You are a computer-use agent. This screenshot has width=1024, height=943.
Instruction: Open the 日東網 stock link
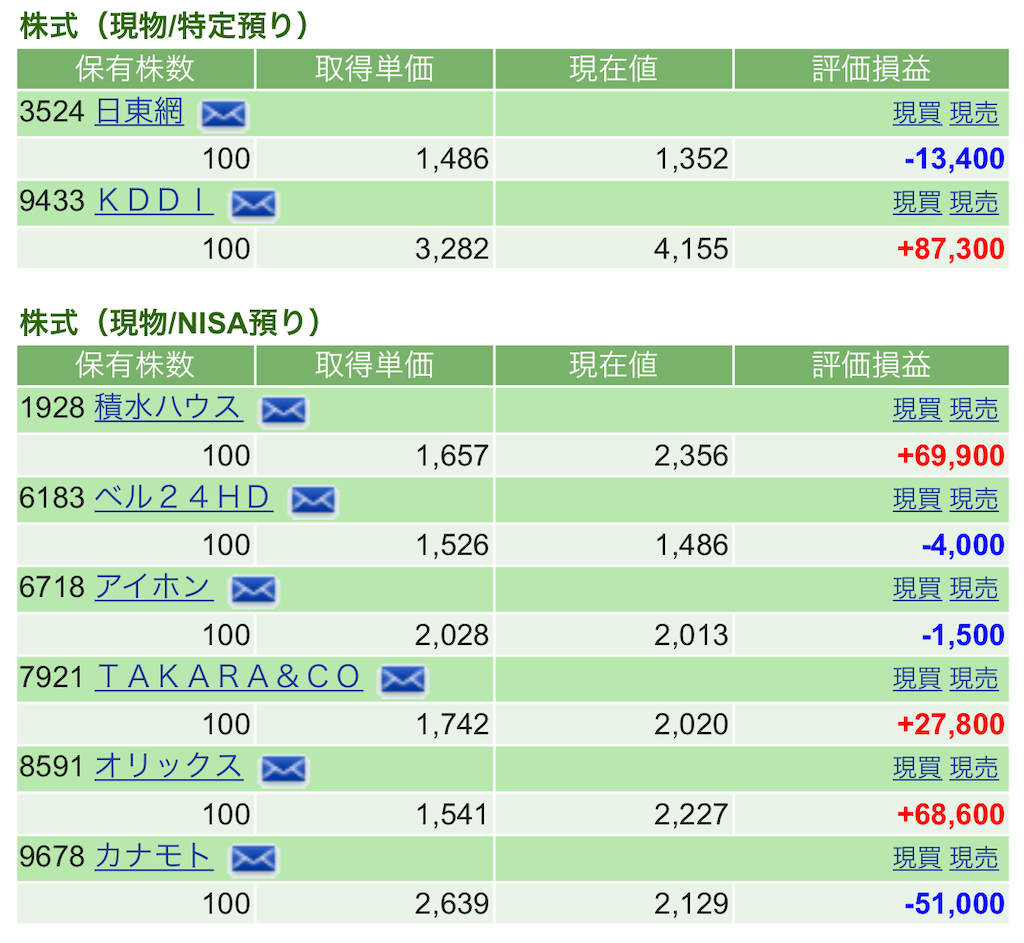[x=139, y=112]
